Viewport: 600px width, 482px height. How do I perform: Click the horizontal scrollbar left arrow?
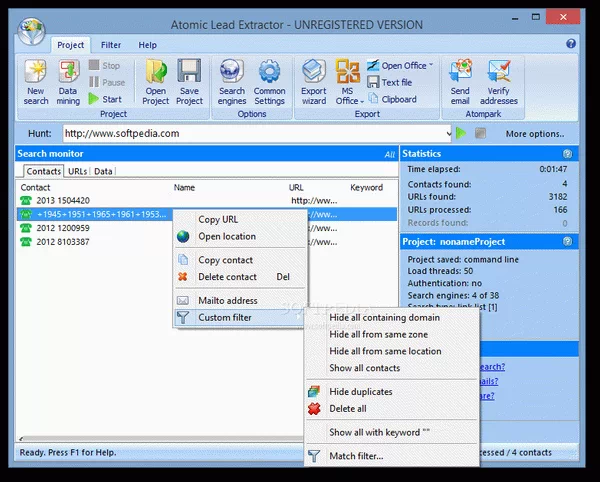coord(21,439)
